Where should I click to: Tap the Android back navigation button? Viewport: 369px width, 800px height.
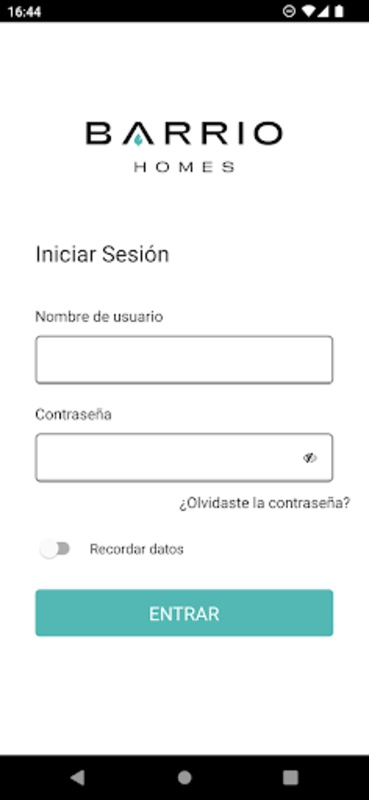pyautogui.click(x=77, y=777)
